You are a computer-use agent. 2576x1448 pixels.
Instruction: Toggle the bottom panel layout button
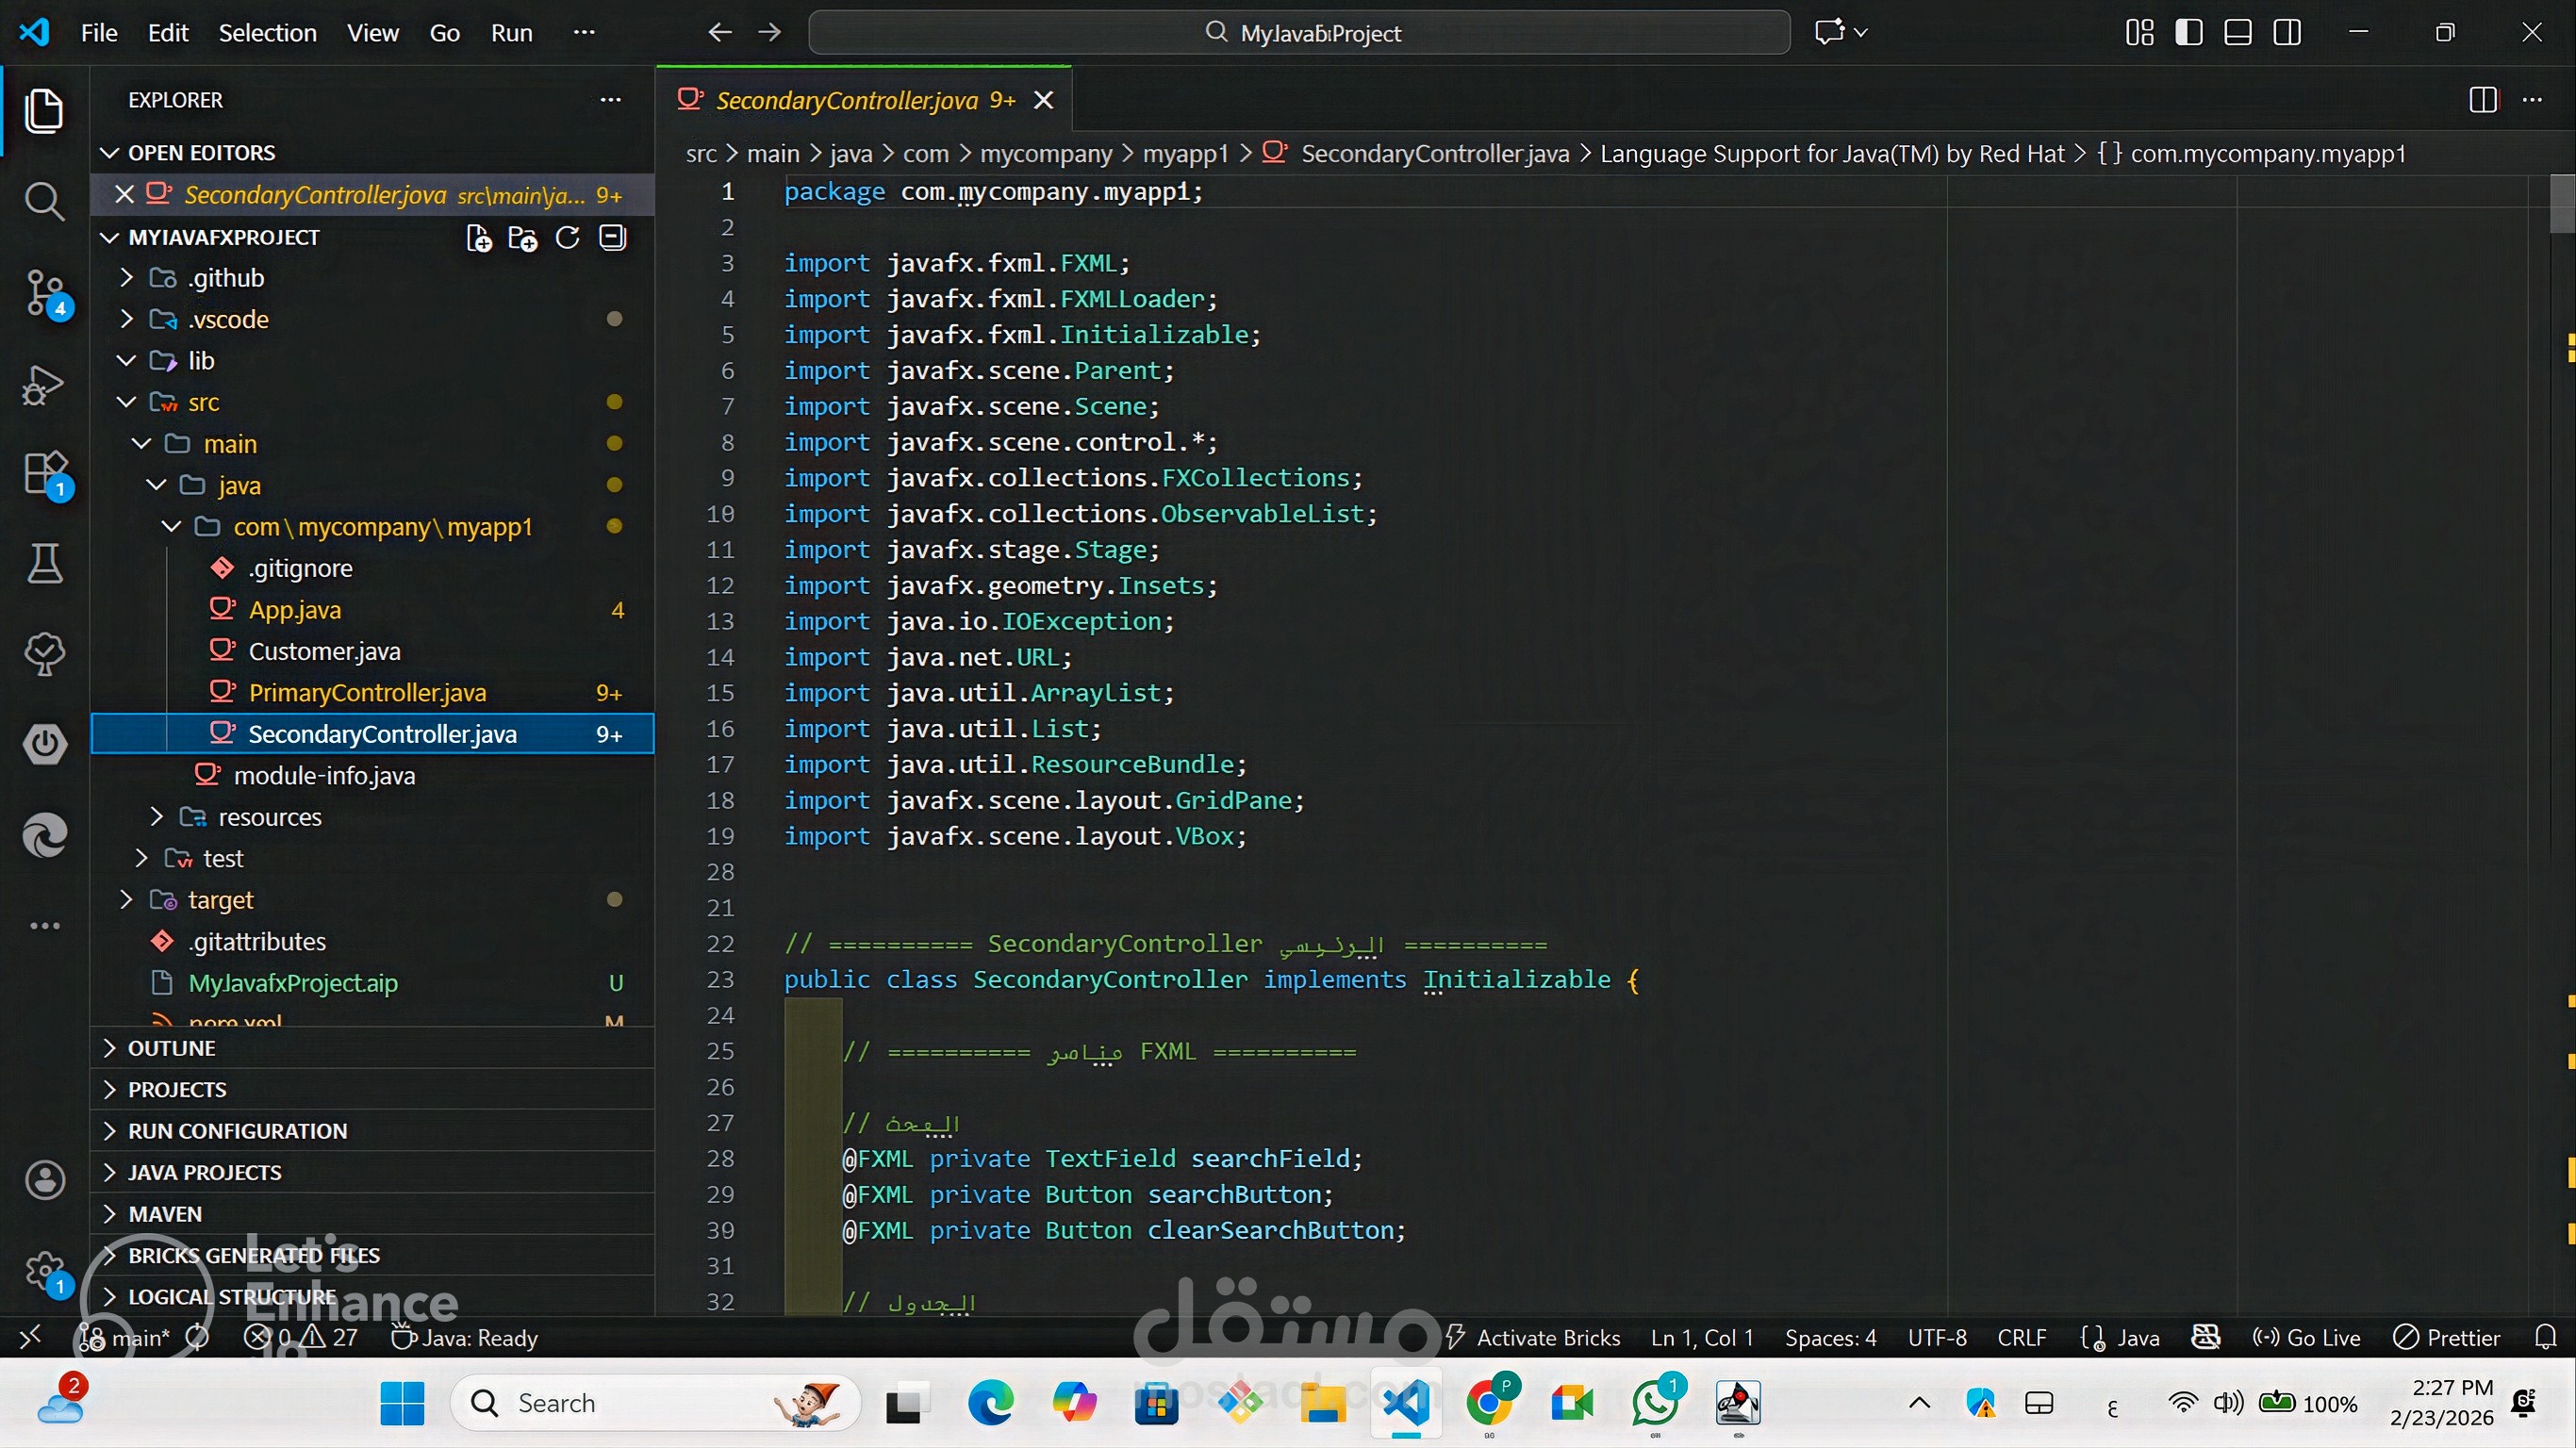pos(2238,33)
